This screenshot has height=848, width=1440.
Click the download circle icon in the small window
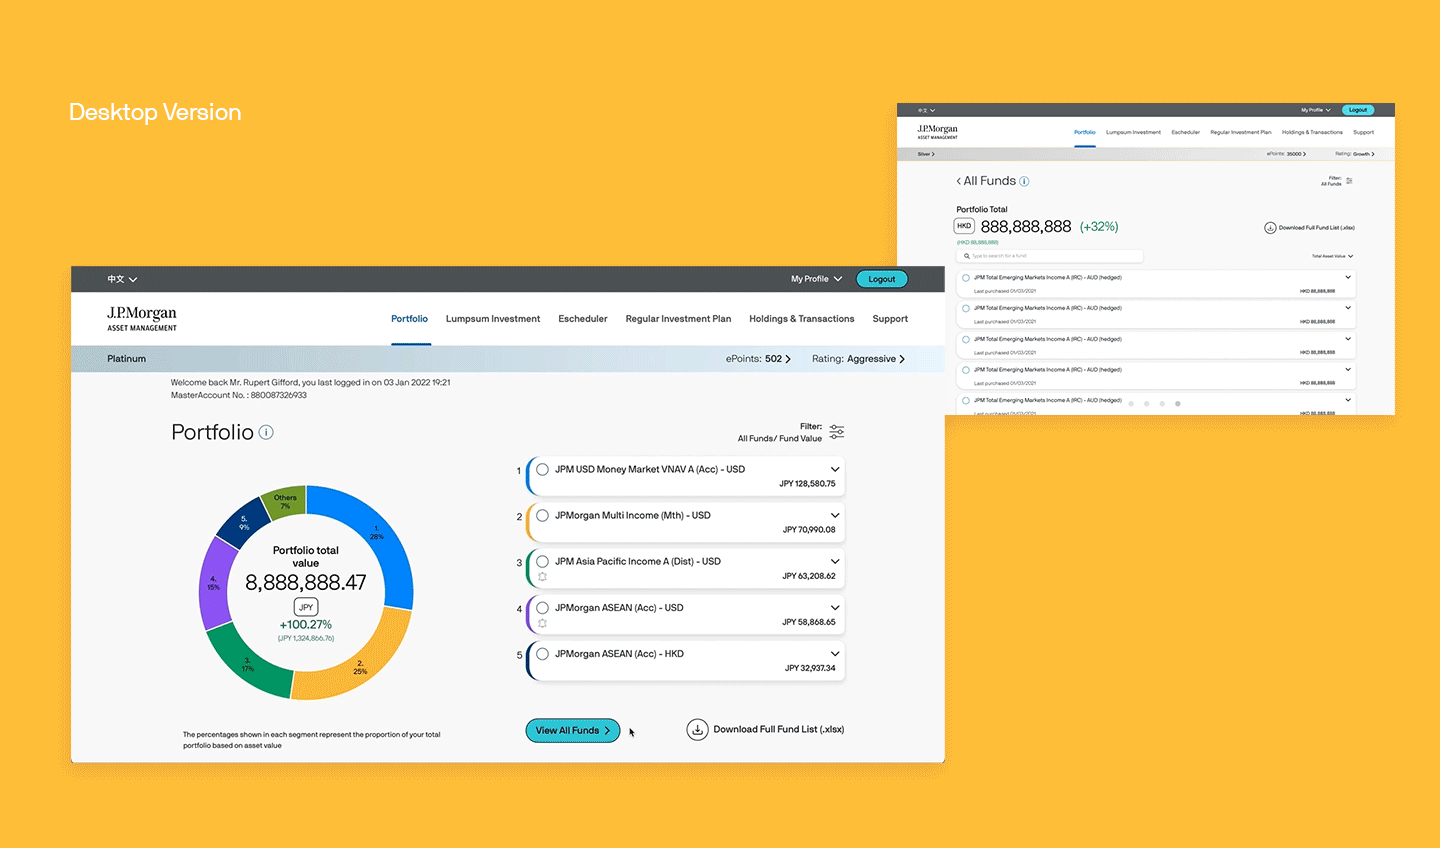[1270, 228]
